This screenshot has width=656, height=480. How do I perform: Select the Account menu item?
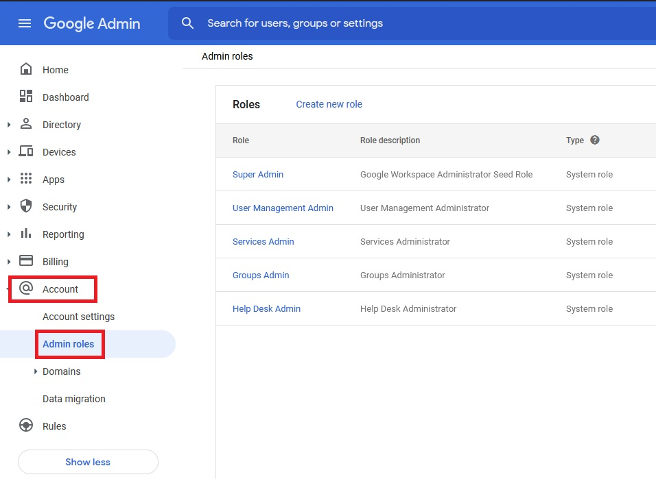point(60,289)
